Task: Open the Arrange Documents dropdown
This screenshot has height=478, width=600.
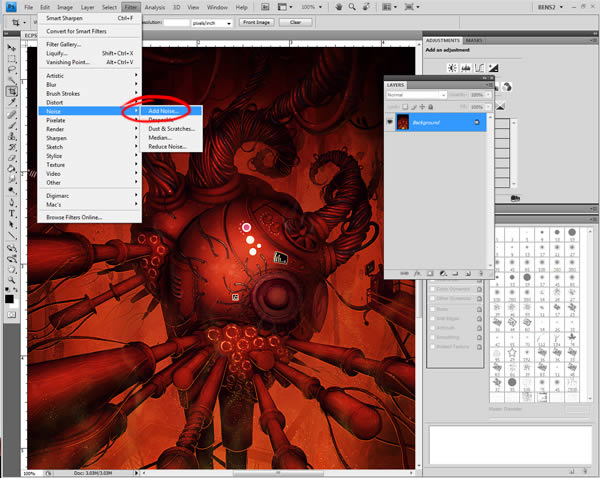Action: tap(390, 7)
